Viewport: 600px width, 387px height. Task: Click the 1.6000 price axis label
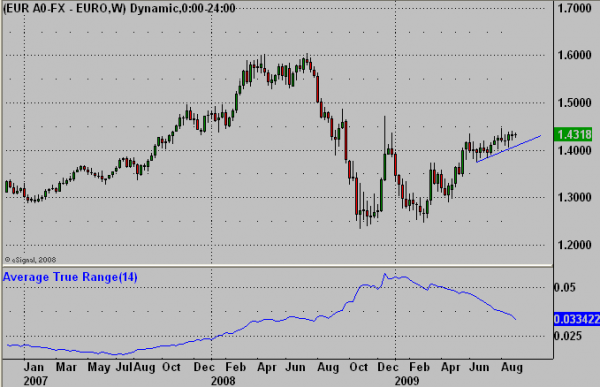click(x=574, y=55)
